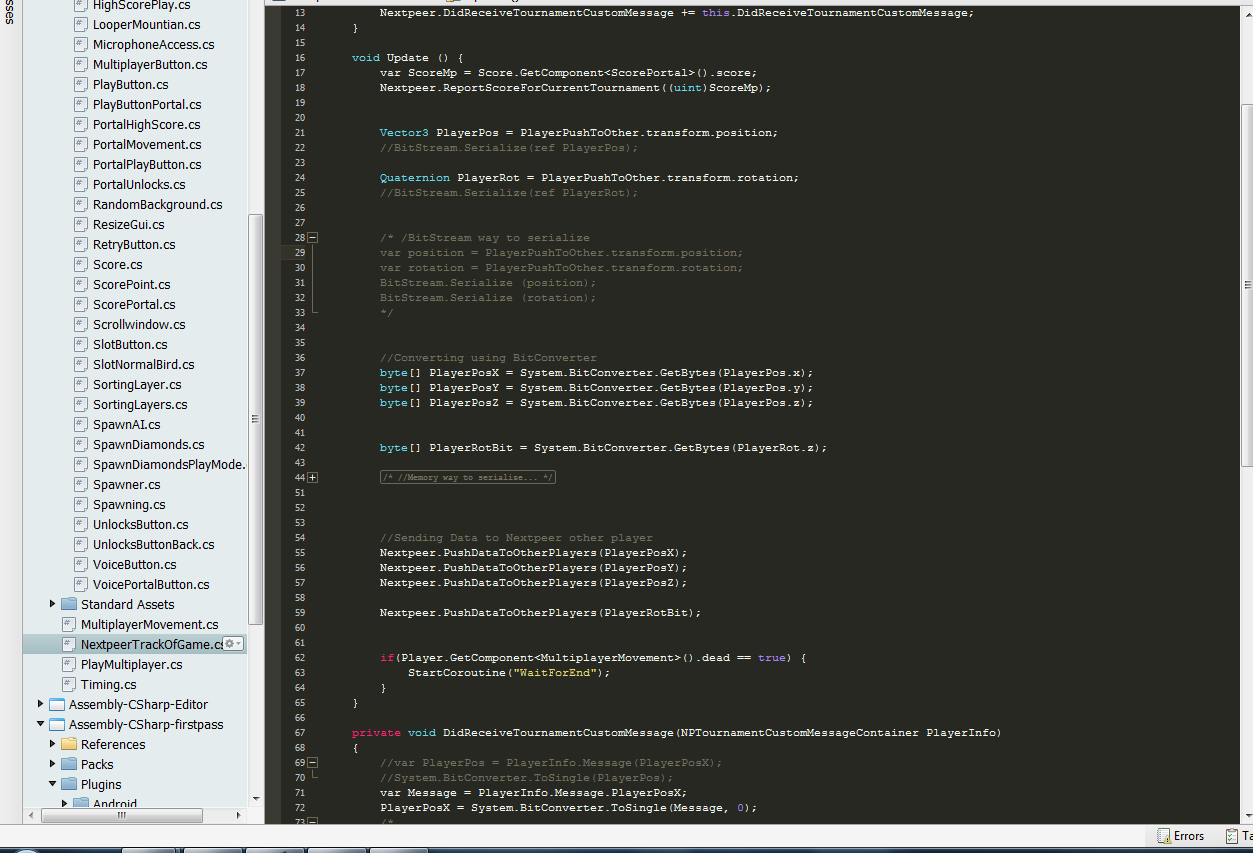Select SpawnDiamondsPlayMode file in the tree
This screenshot has width=1253, height=853.
pos(169,465)
